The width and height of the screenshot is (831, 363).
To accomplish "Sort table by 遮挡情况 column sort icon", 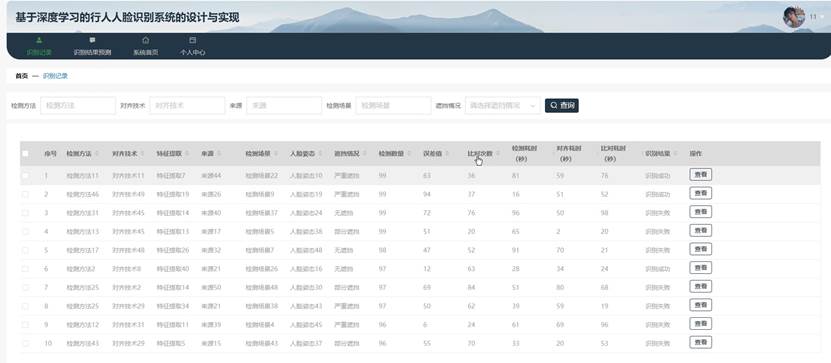I will click(x=365, y=154).
